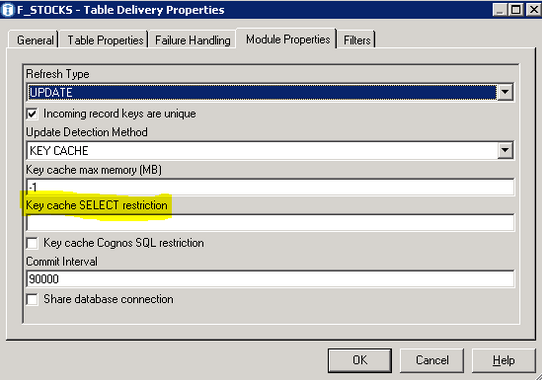This screenshot has width=542, height=380.
Task: Click the Key cache max memory field
Action: pos(270,187)
